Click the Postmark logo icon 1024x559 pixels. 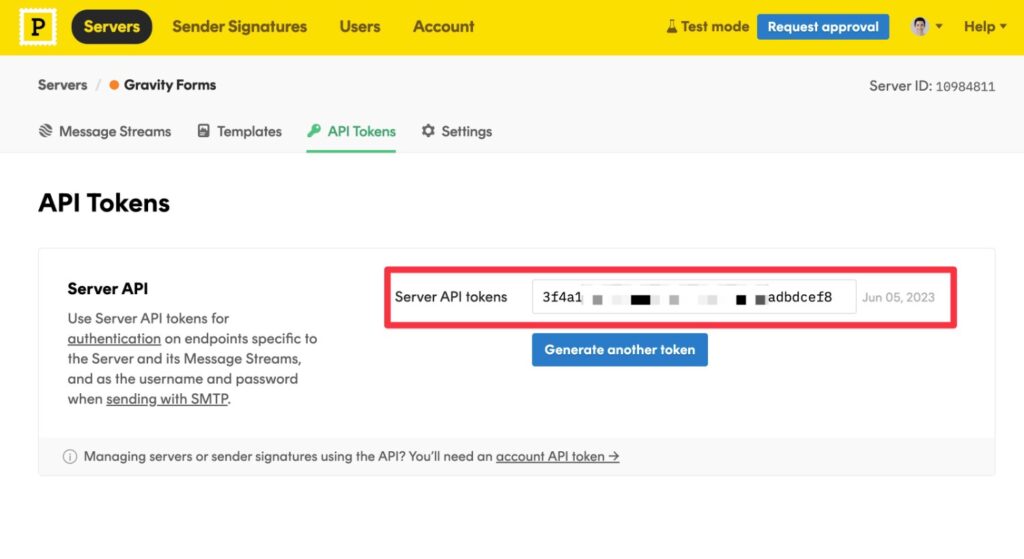pos(38,27)
